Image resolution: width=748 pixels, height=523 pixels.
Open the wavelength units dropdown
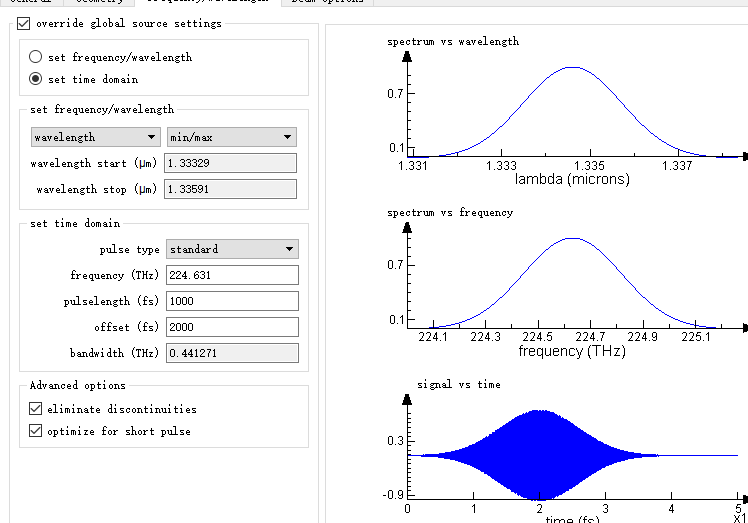95,137
